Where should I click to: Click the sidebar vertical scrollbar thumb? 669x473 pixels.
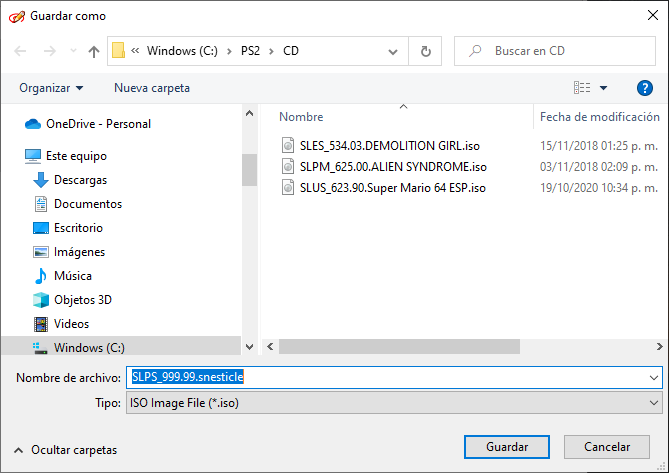250,170
